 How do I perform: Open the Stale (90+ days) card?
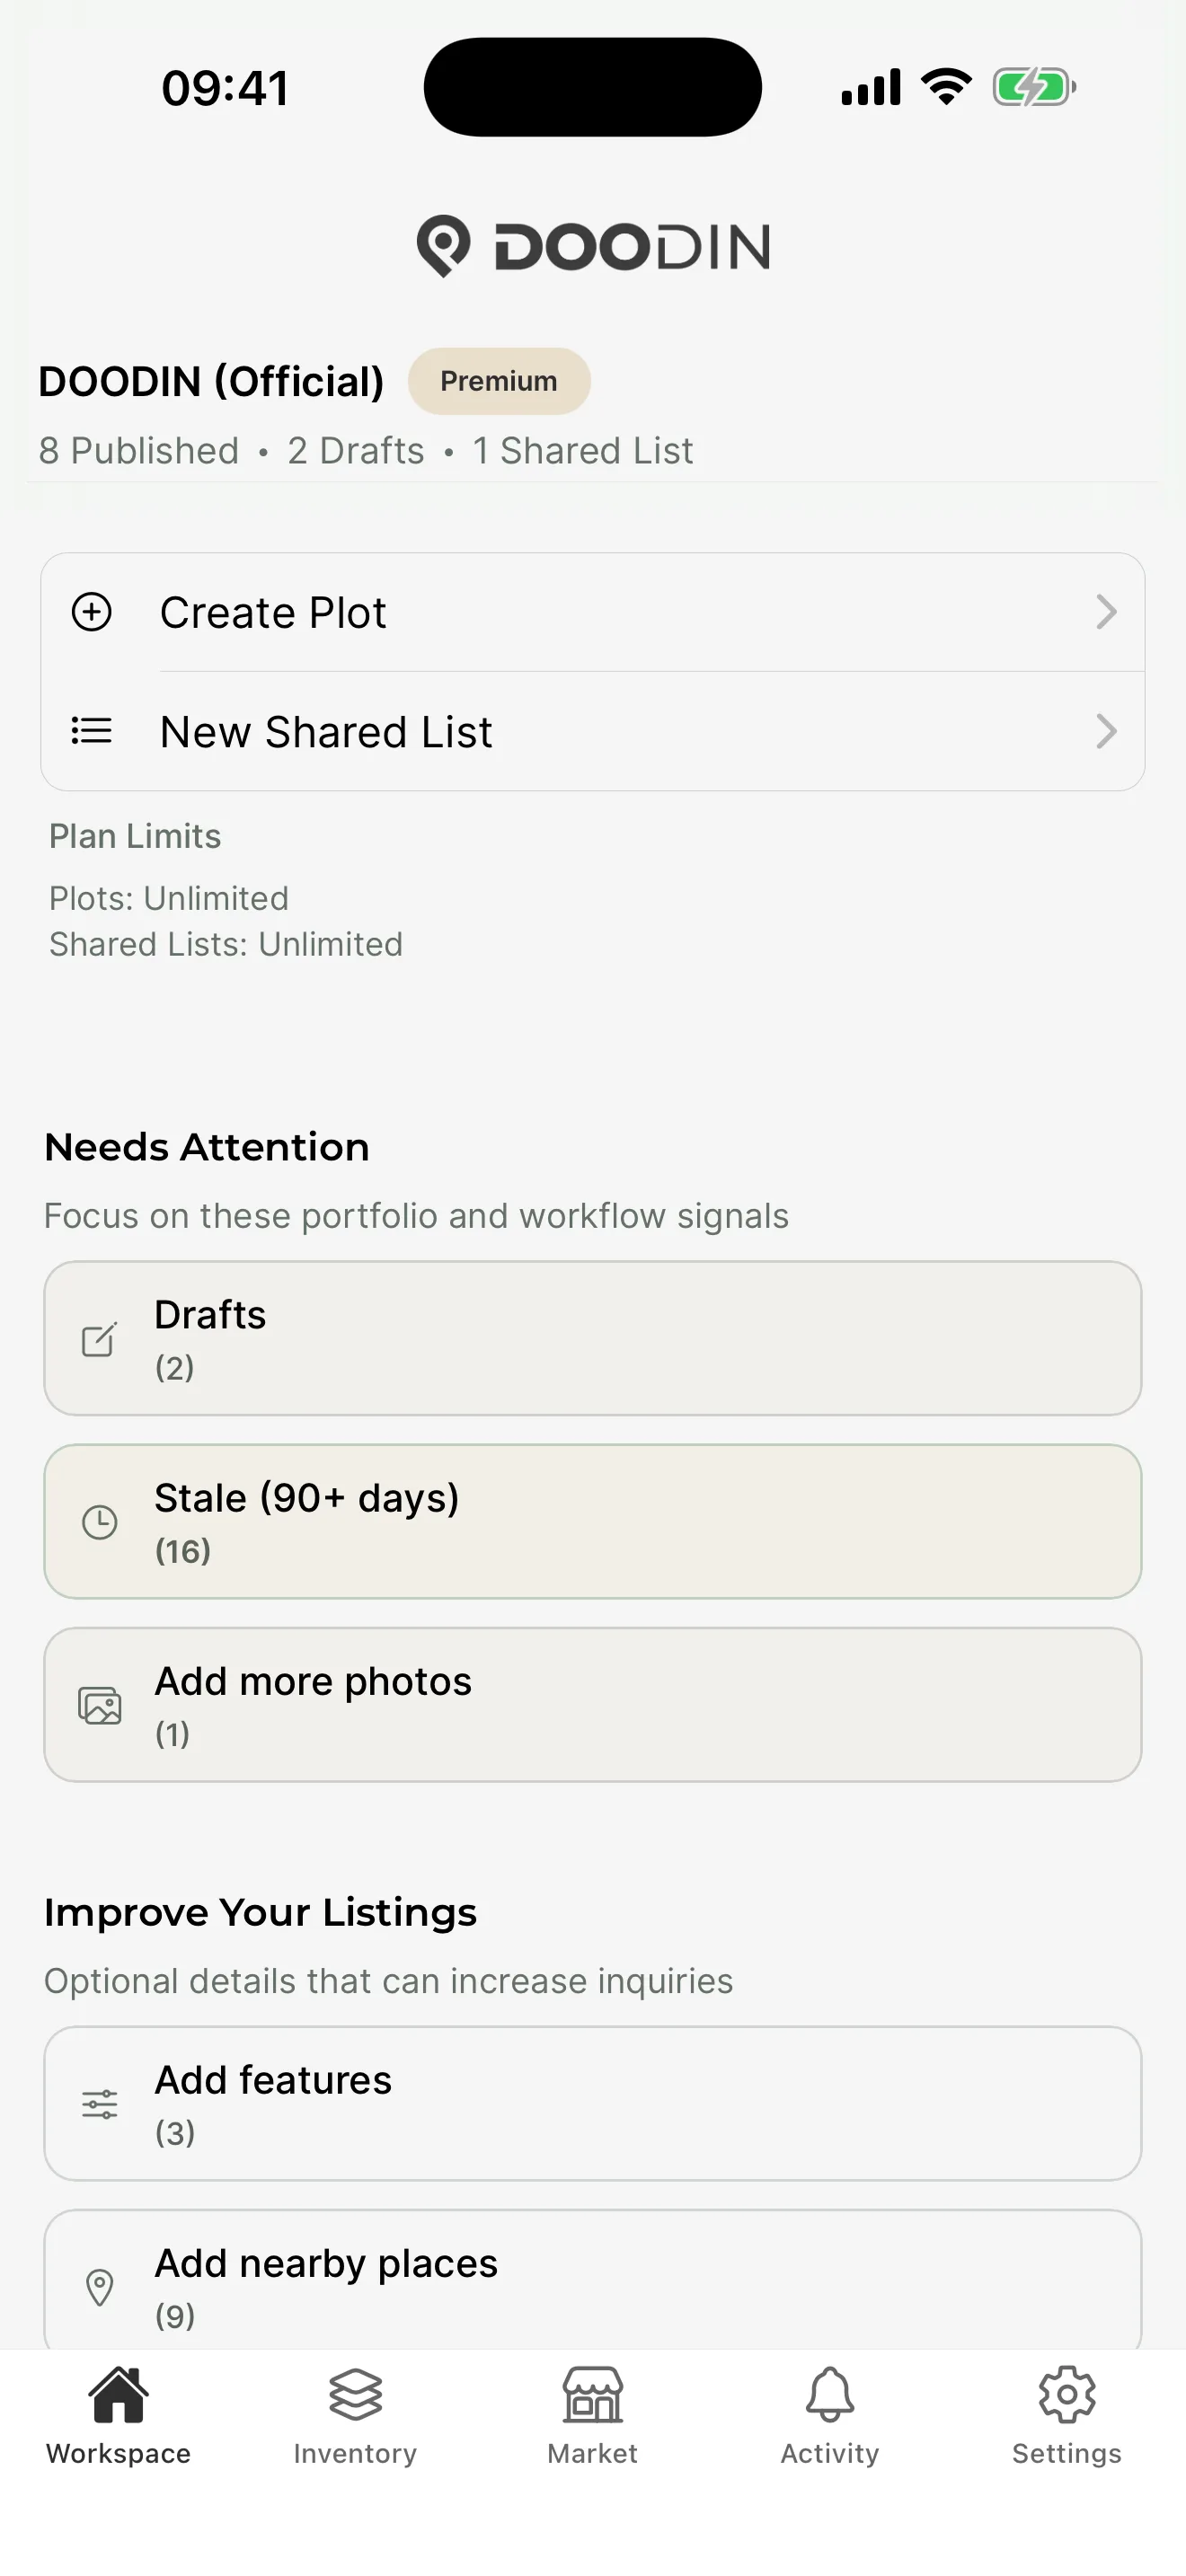point(592,1522)
